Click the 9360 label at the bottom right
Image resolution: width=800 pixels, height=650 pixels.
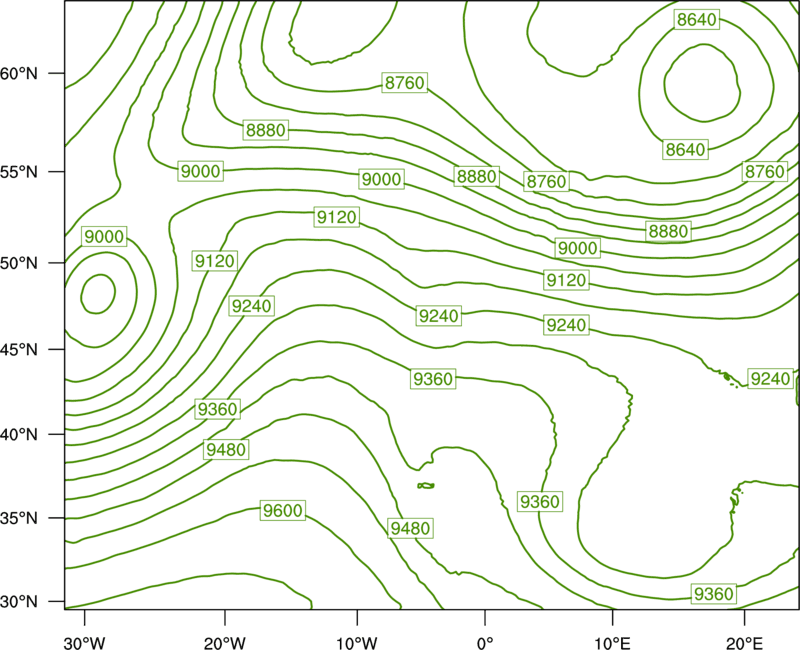[x=714, y=594]
